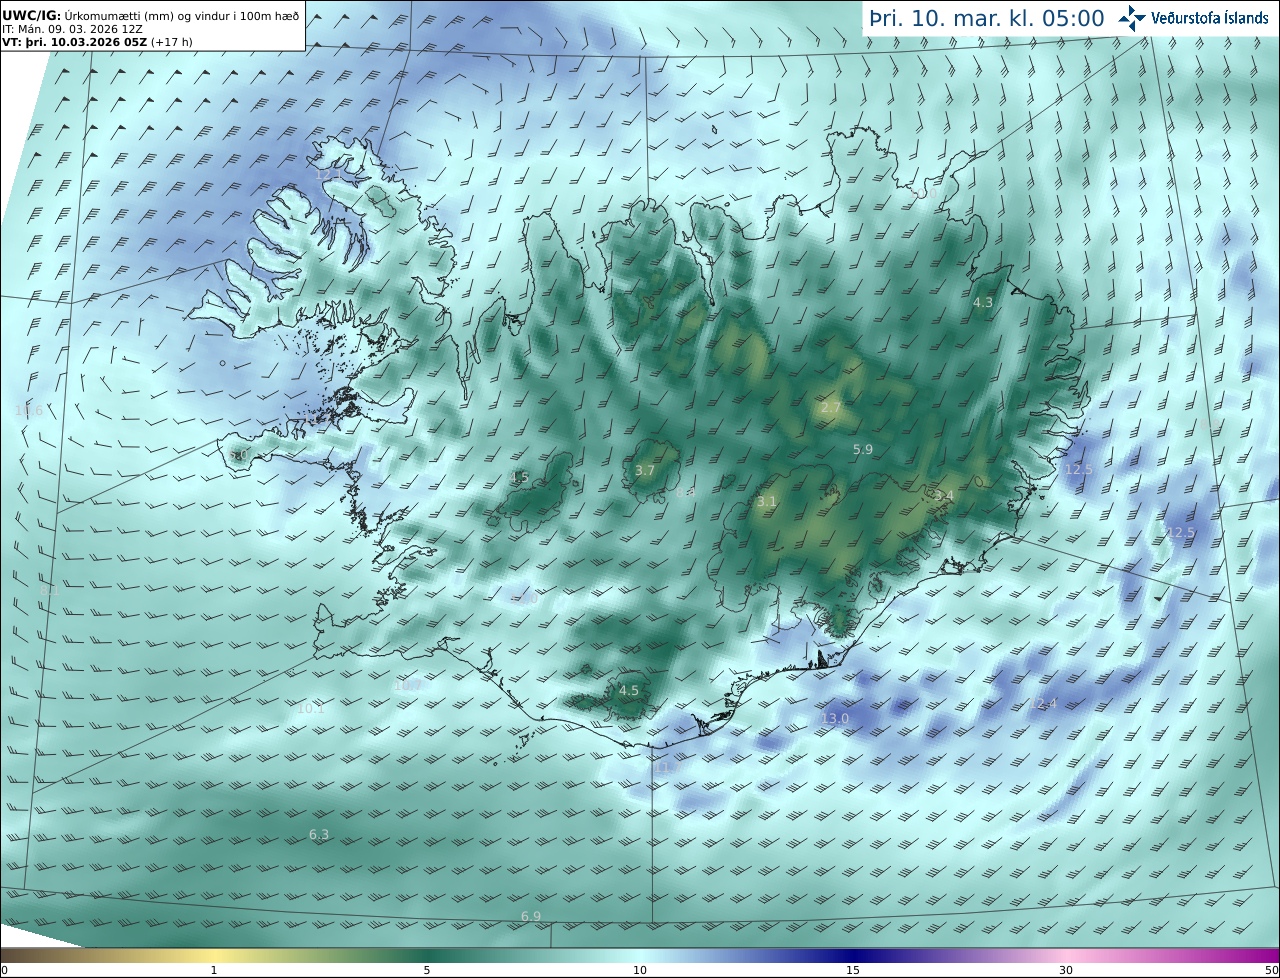Click the colorbar tick label 10
Image resolution: width=1280 pixels, height=978 pixels.
click(640, 970)
